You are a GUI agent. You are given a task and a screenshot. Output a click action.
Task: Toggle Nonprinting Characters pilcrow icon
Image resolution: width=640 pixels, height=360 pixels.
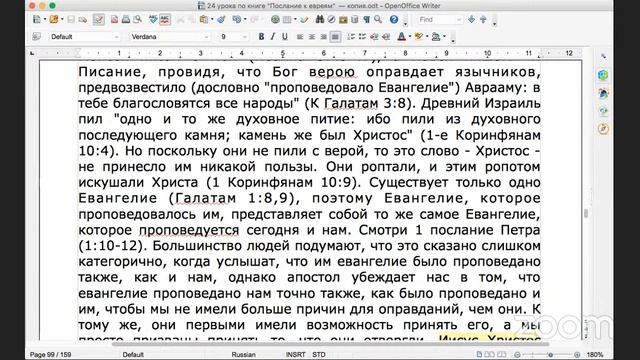tap(366, 19)
